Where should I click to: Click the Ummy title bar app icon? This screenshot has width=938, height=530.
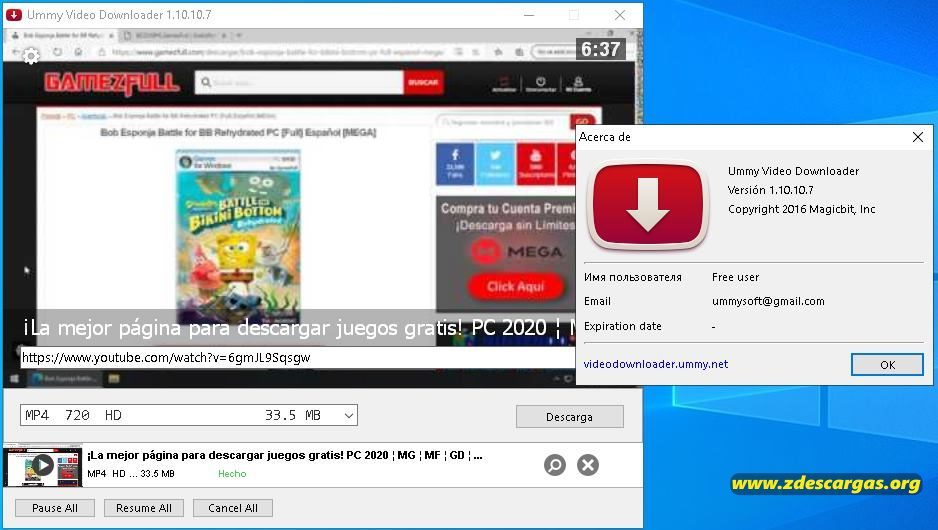pyautogui.click(x=13, y=14)
